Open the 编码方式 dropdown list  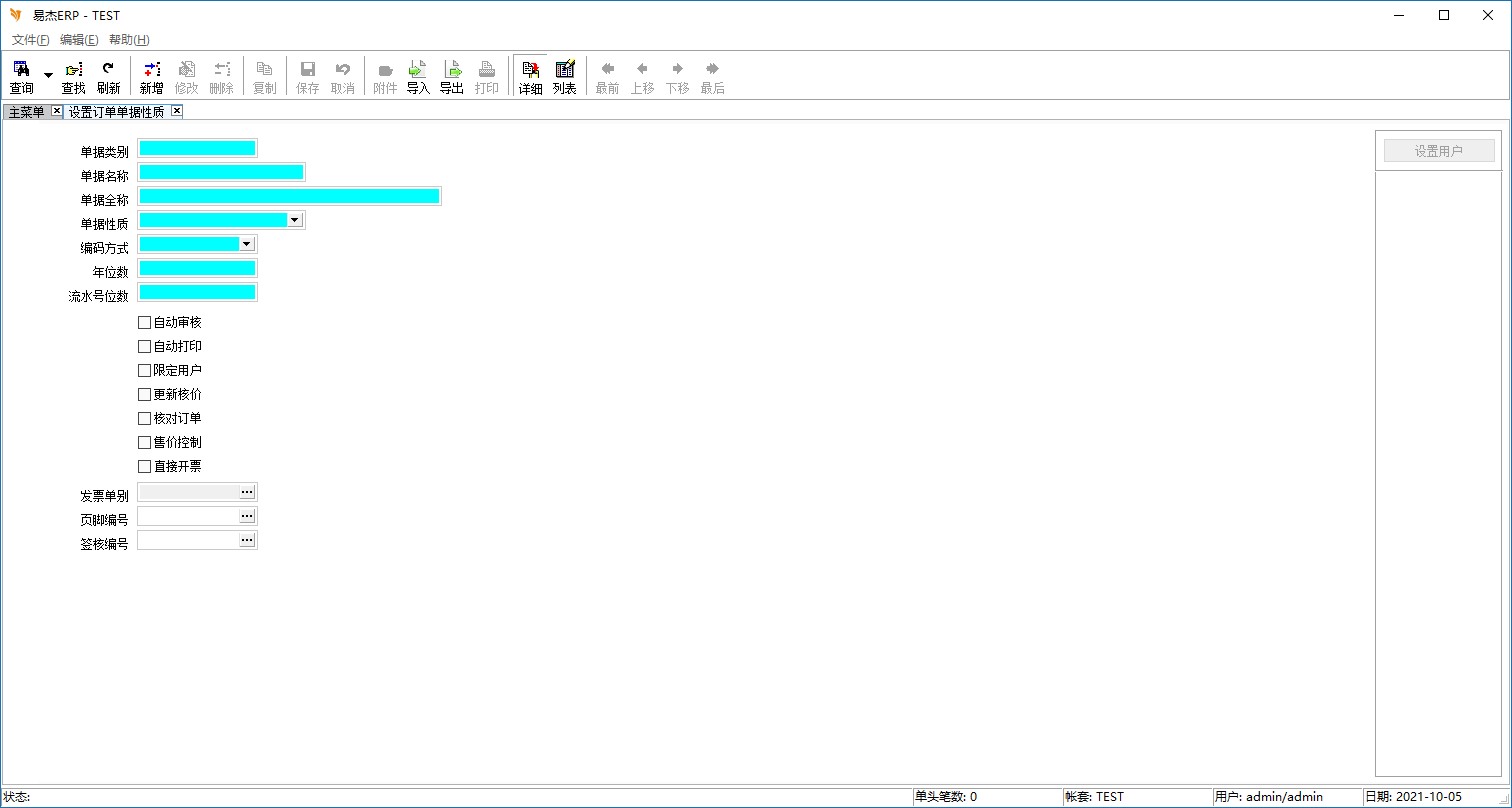pyautogui.click(x=247, y=244)
